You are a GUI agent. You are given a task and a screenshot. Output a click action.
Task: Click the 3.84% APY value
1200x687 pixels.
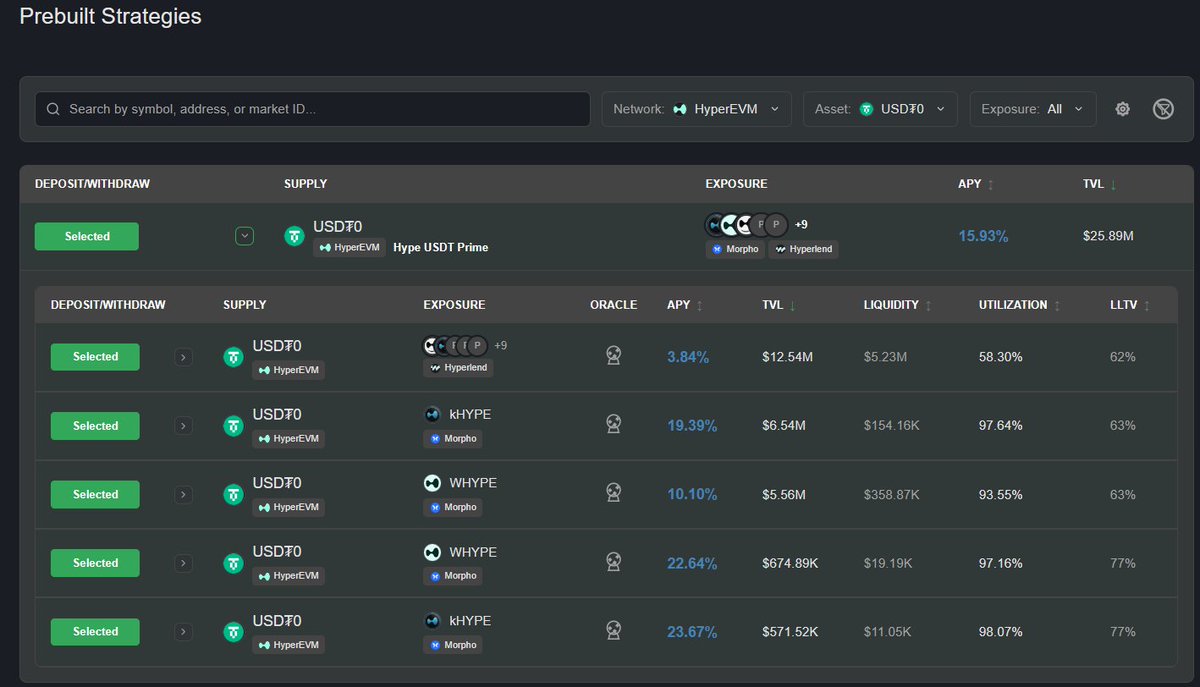tap(688, 356)
